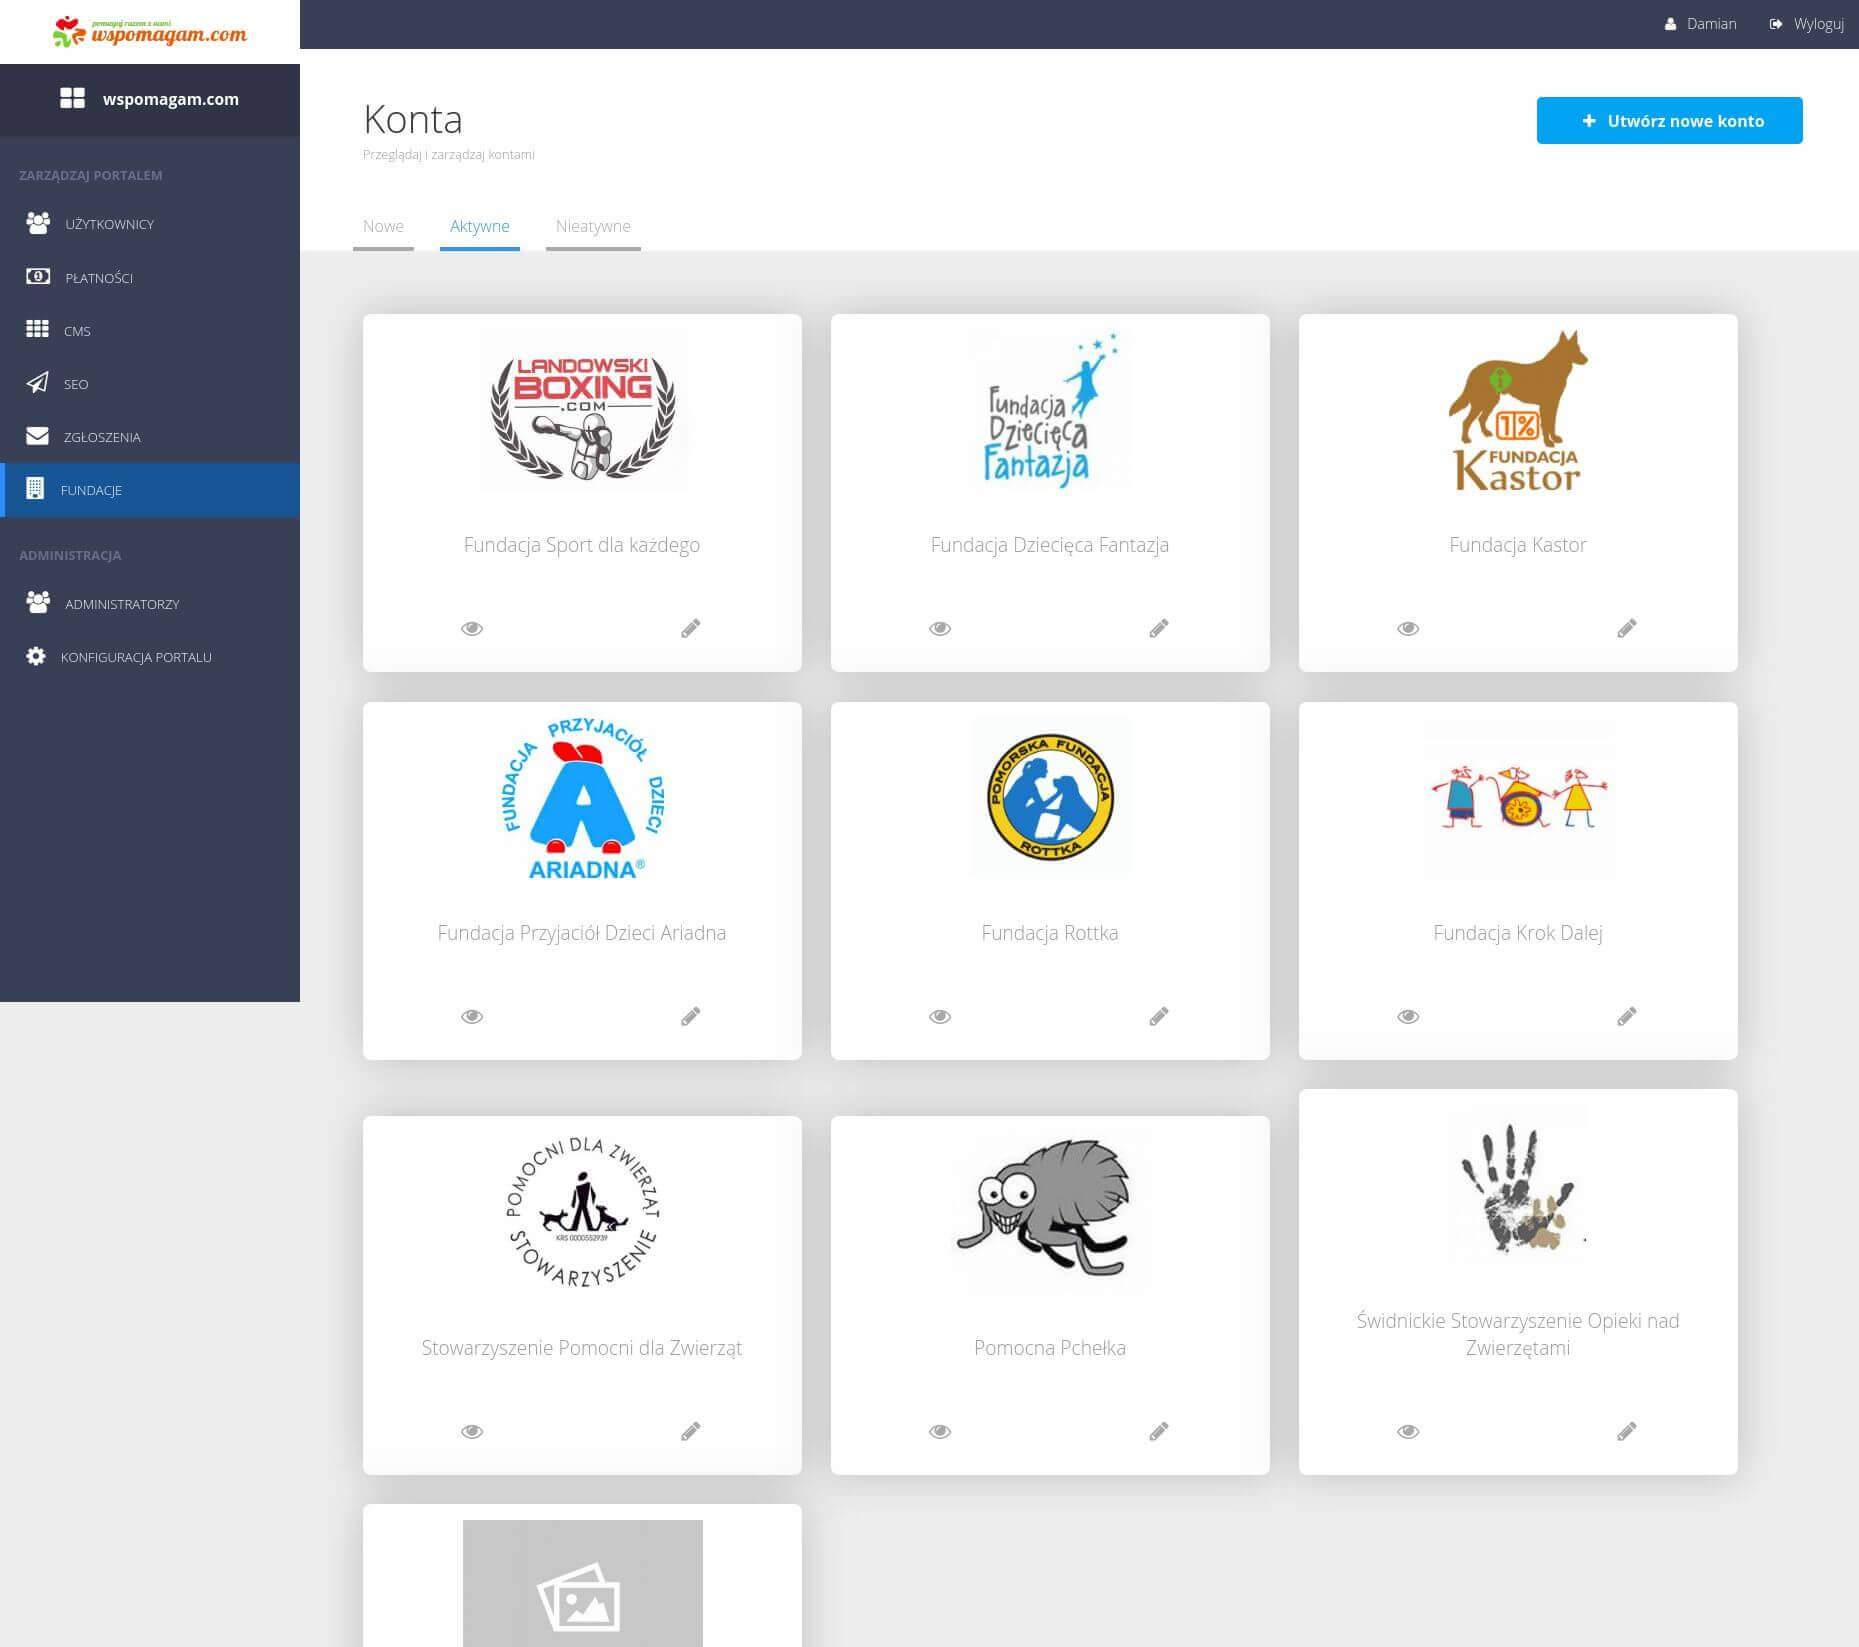1859x1647 pixels.
Task: Edit Fundacja Sport dla każdego via pencil icon
Action: point(690,628)
